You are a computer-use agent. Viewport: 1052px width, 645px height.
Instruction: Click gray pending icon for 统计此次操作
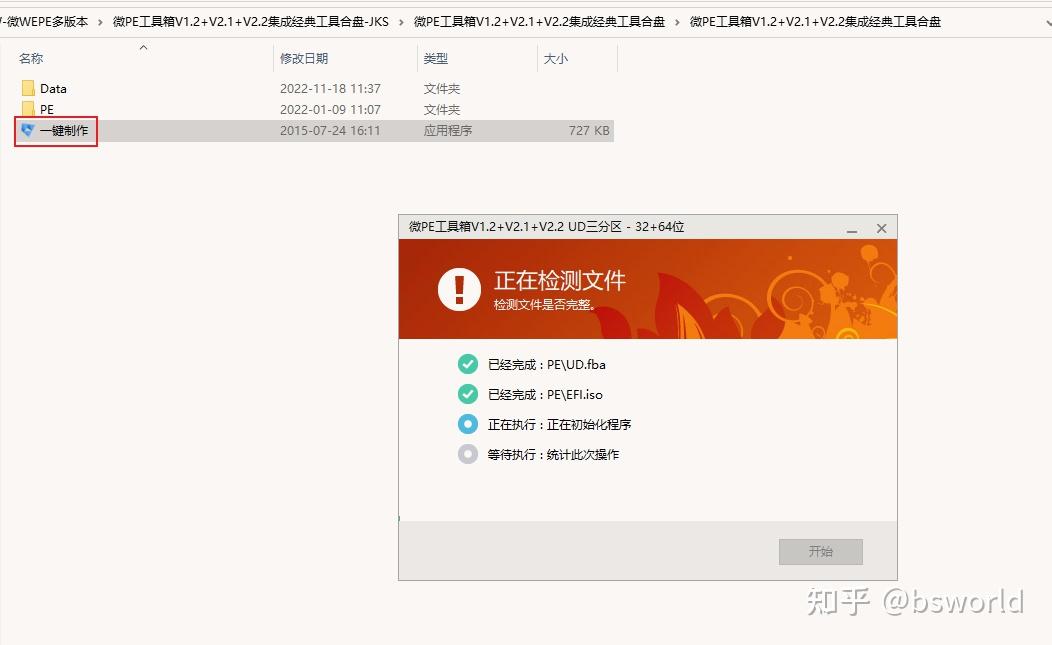coord(468,454)
